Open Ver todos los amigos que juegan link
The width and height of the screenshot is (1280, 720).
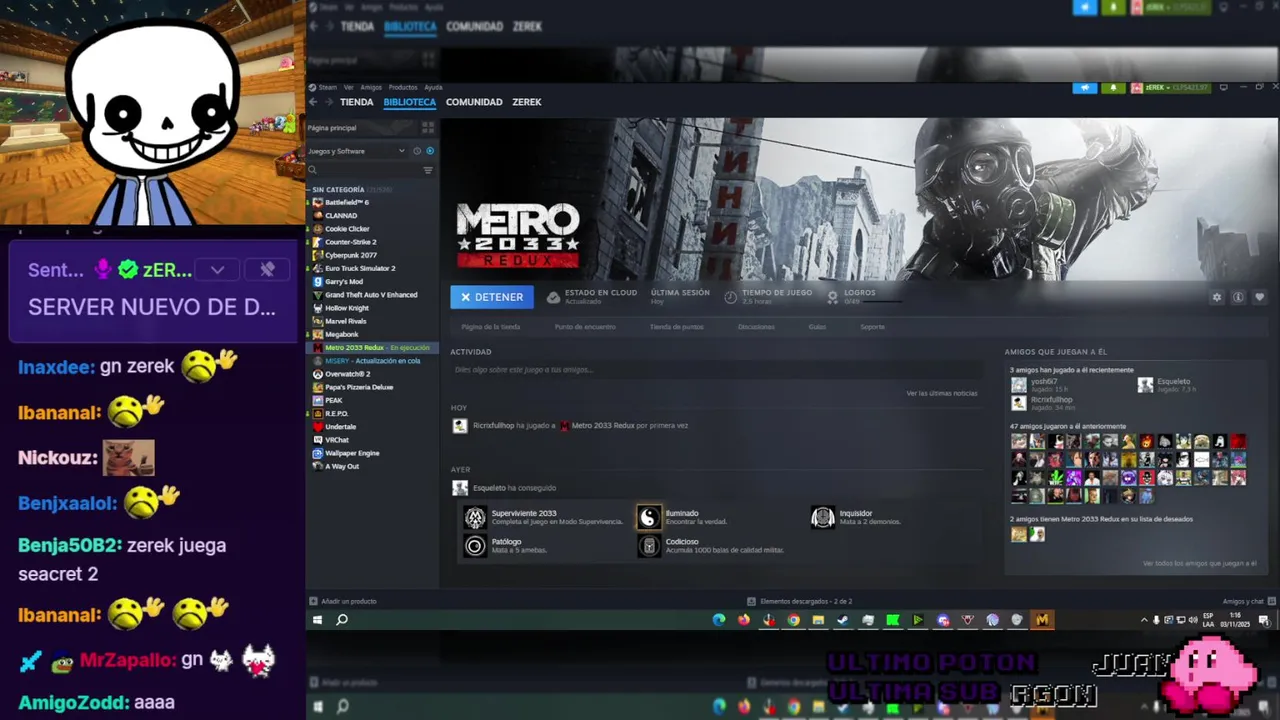coord(1199,563)
